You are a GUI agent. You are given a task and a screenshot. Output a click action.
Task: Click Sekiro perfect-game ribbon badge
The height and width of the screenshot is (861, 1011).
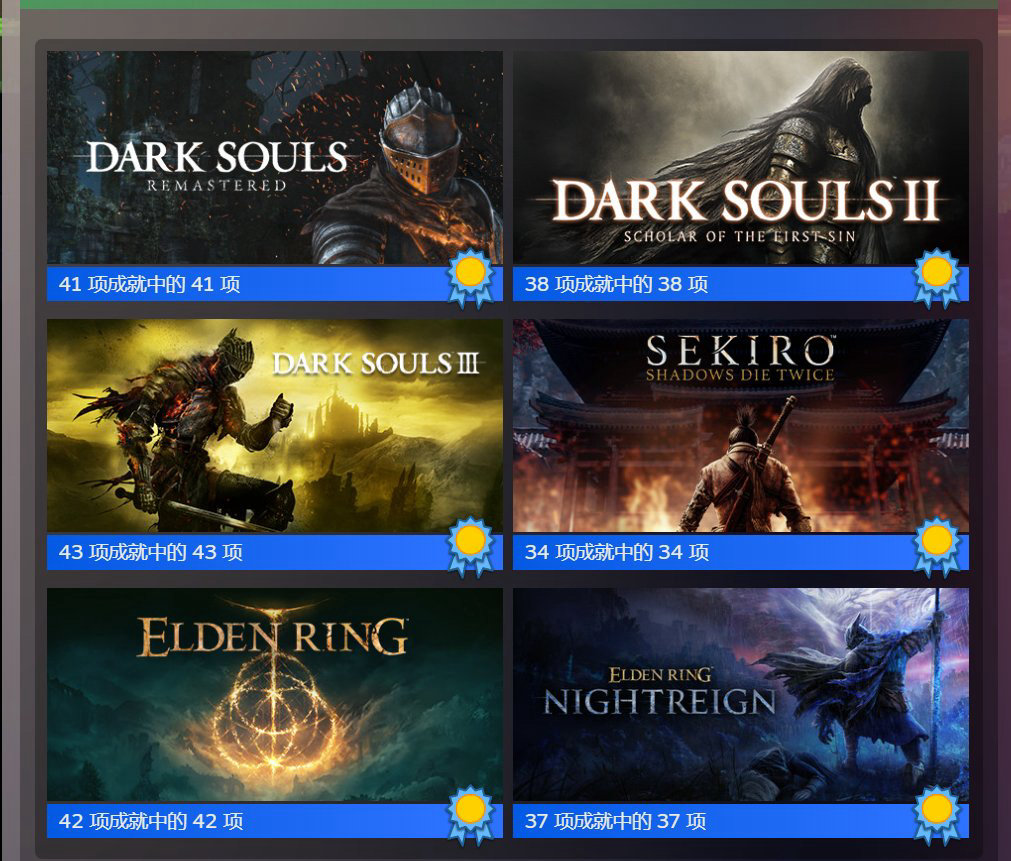937,546
